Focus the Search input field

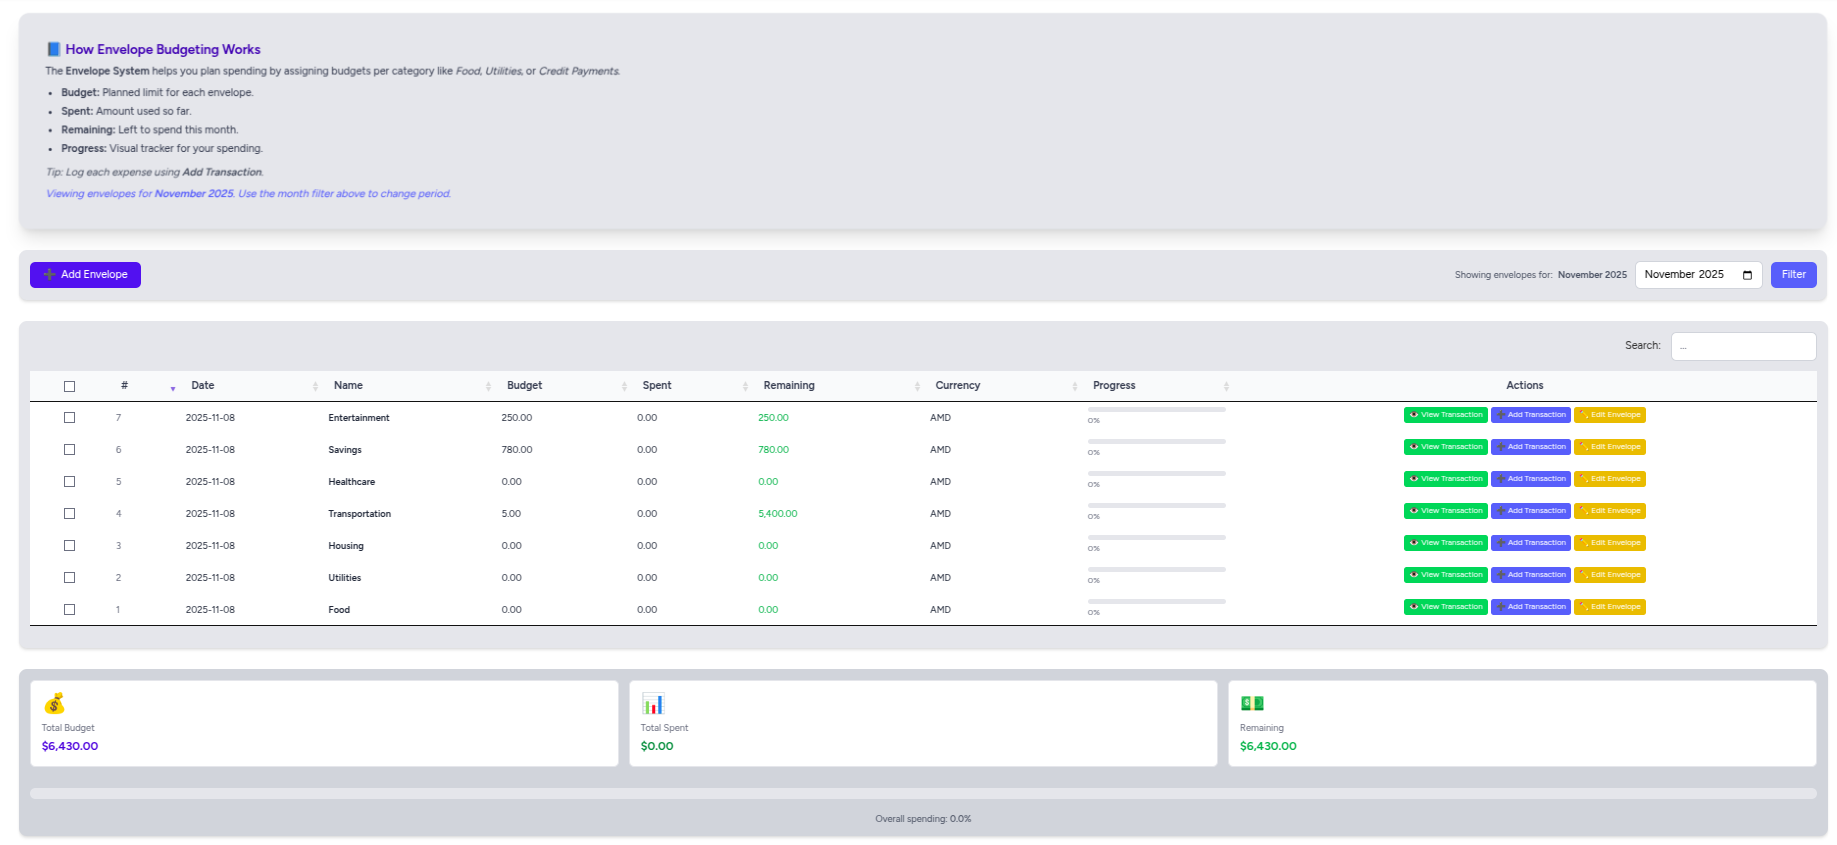point(1743,346)
